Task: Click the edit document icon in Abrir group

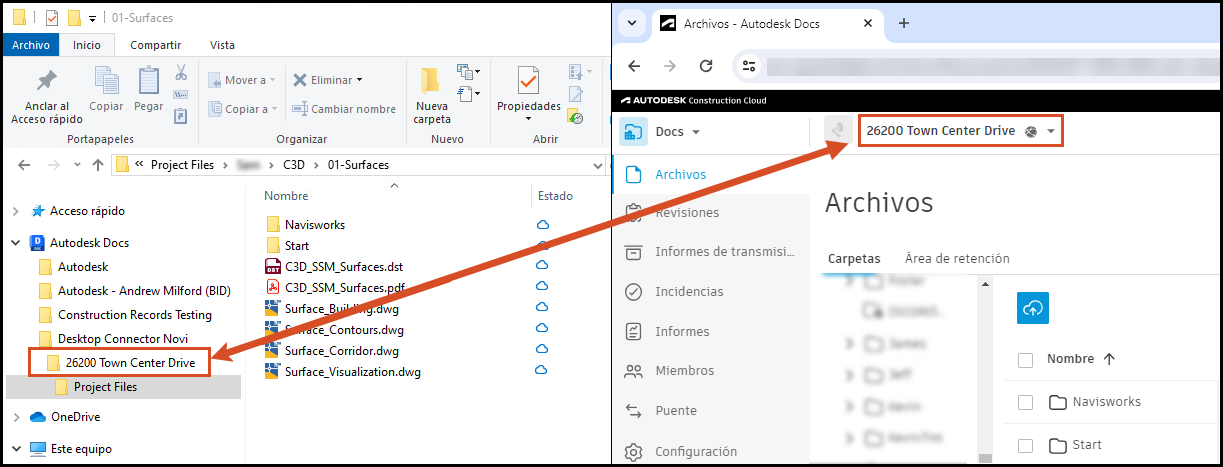Action: pyautogui.click(x=575, y=94)
